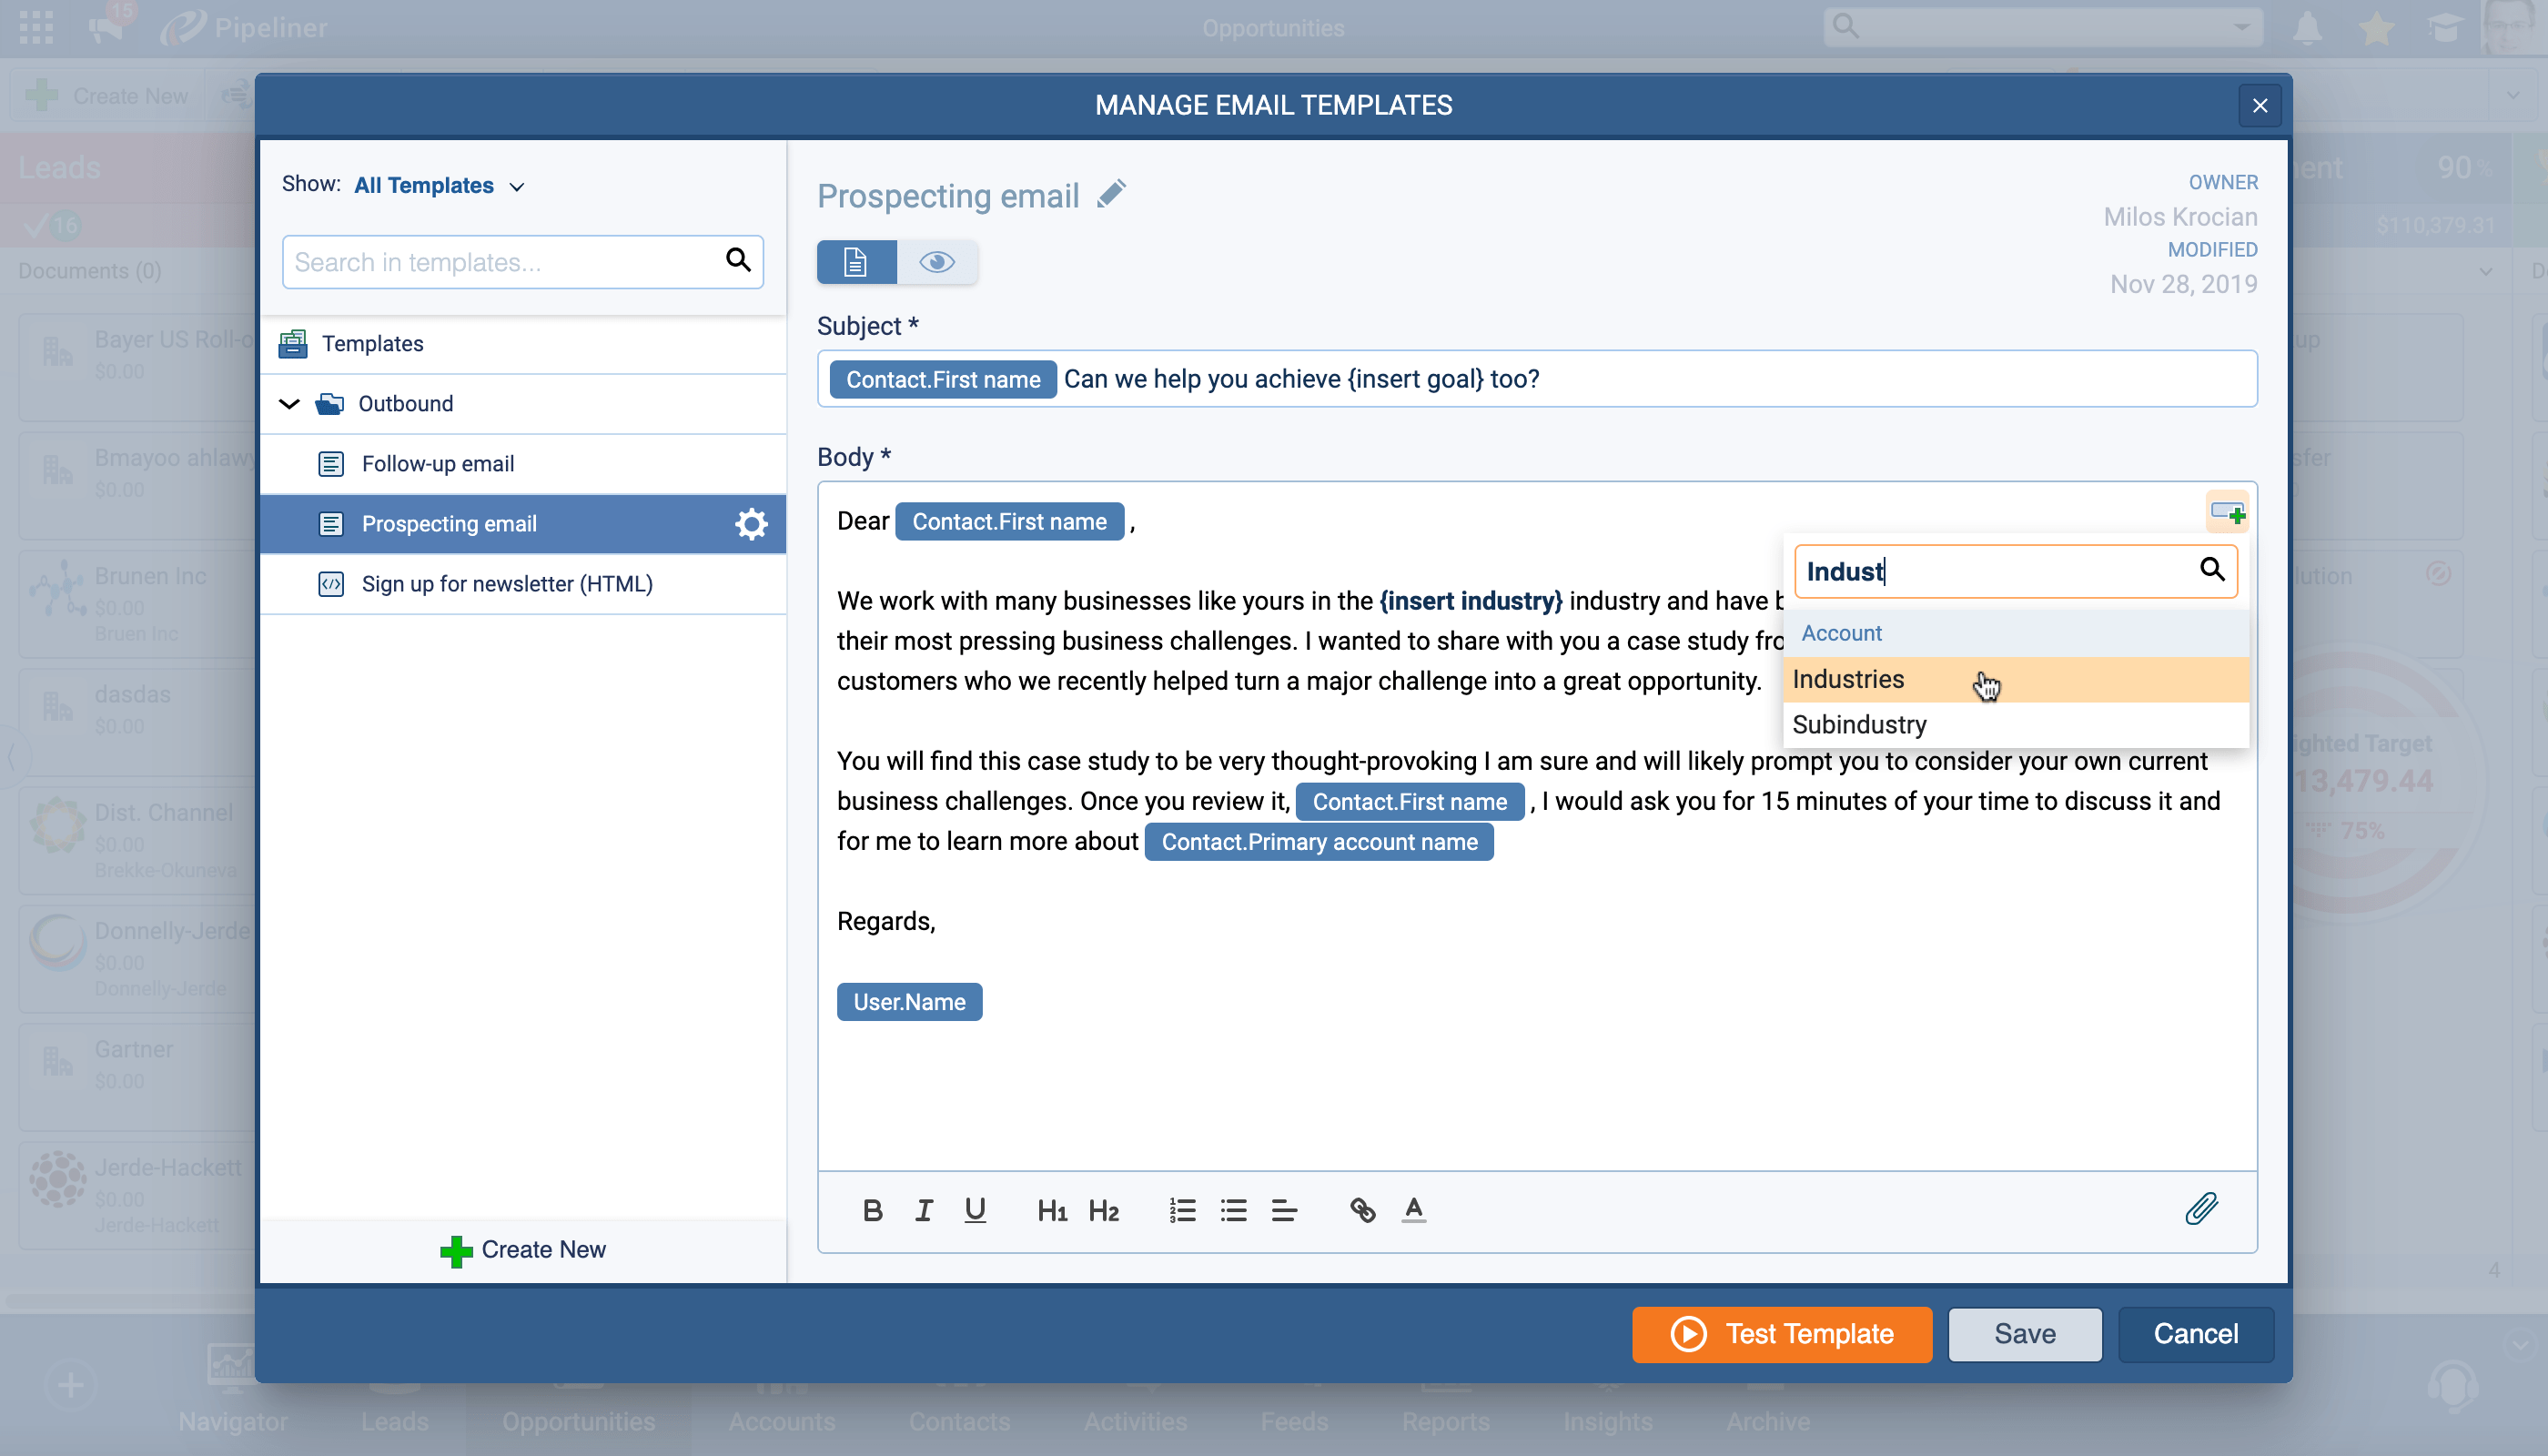
Task: Switch to preview mode with eye icon
Action: point(937,262)
